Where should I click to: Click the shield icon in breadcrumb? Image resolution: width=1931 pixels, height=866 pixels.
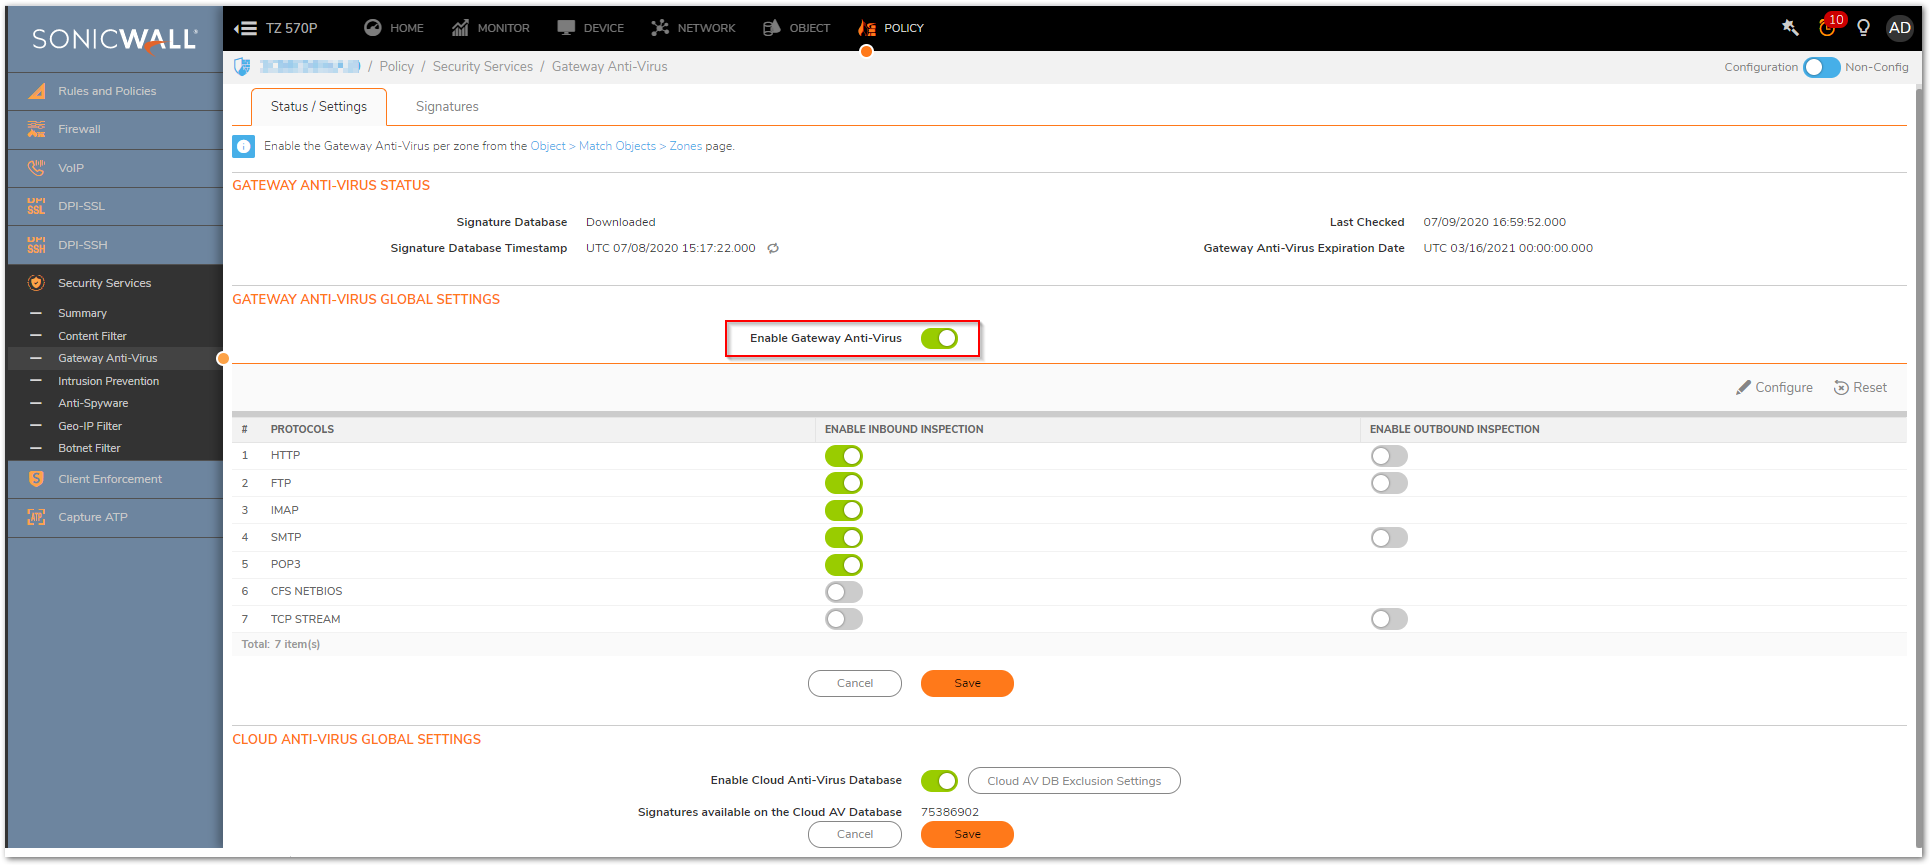(x=242, y=66)
